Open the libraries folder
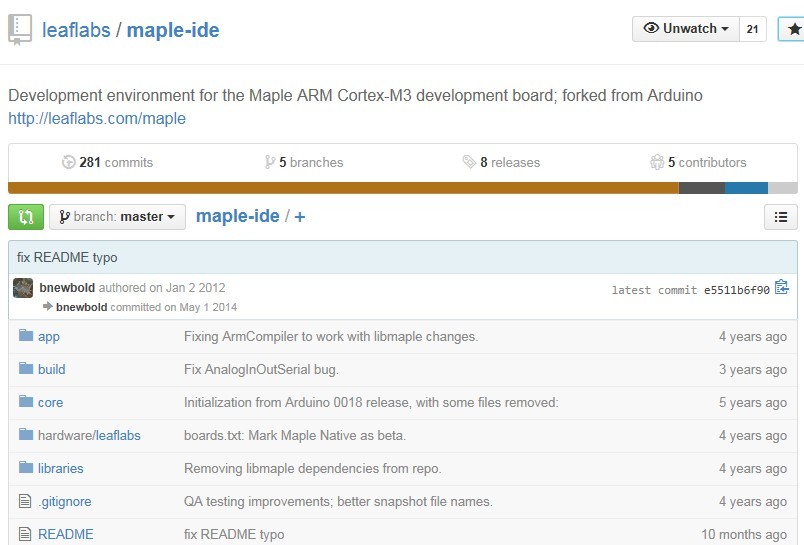 click(x=61, y=469)
